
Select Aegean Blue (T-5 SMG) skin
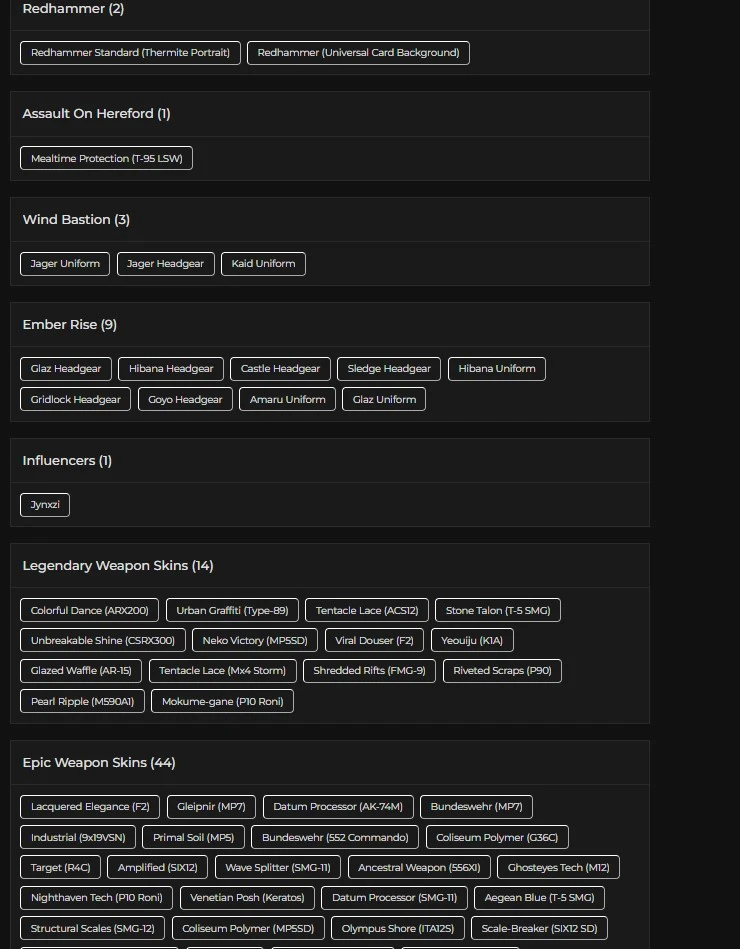pyautogui.click(x=540, y=898)
